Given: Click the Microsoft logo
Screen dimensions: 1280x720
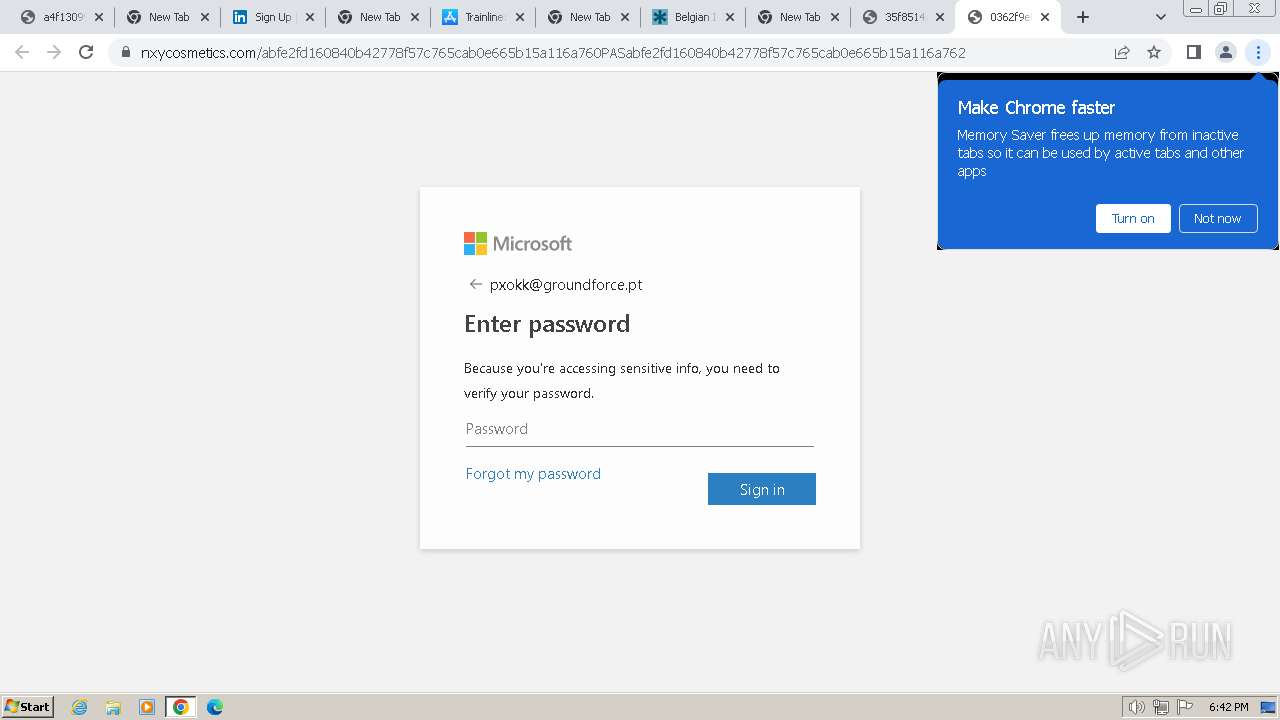Looking at the screenshot, I should (518, 243).
